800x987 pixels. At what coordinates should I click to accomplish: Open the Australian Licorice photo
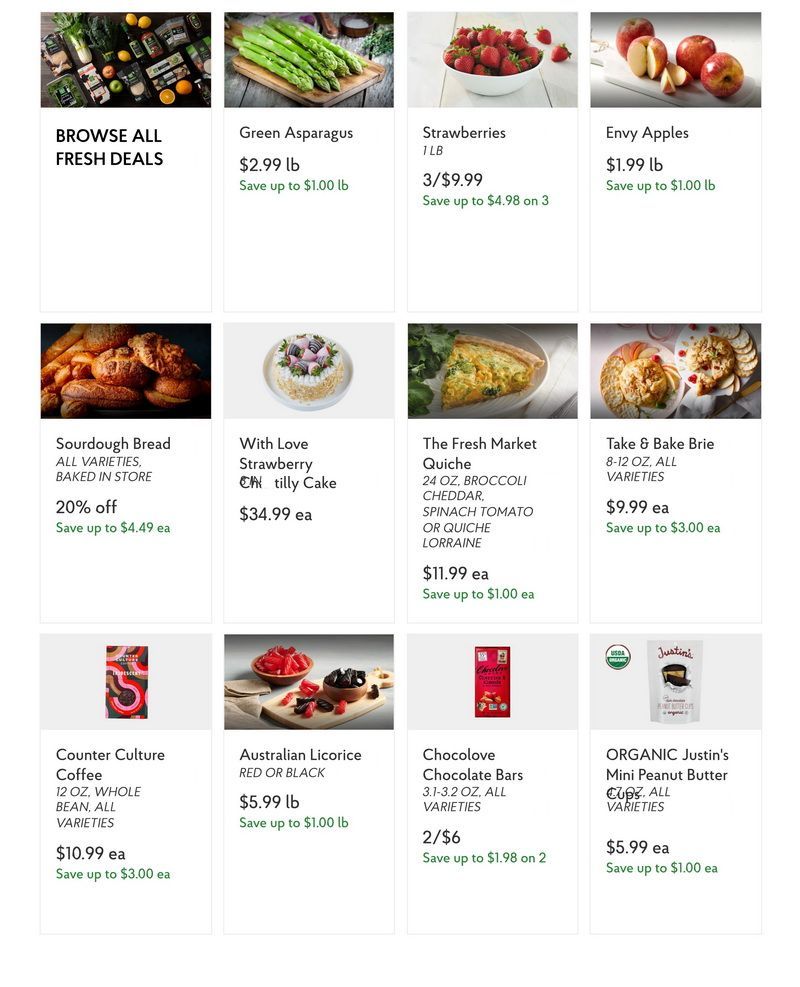coord(308,682)
